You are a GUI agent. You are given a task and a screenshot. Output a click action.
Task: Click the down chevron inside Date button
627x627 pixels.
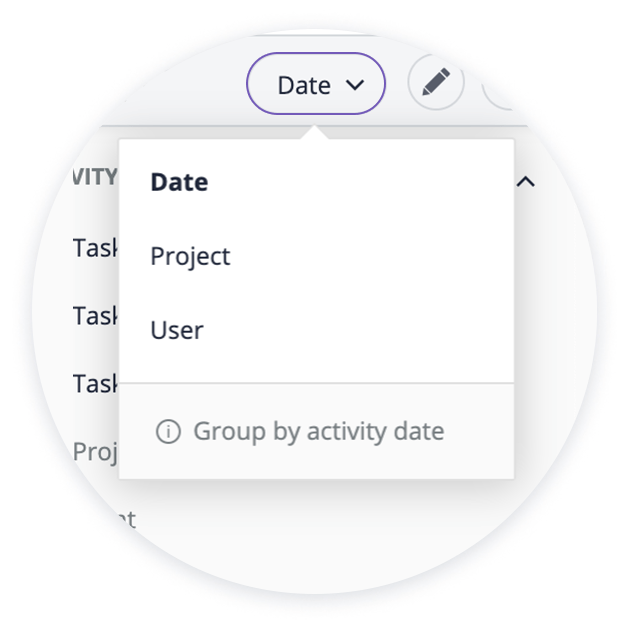click(x=355, y=85)
